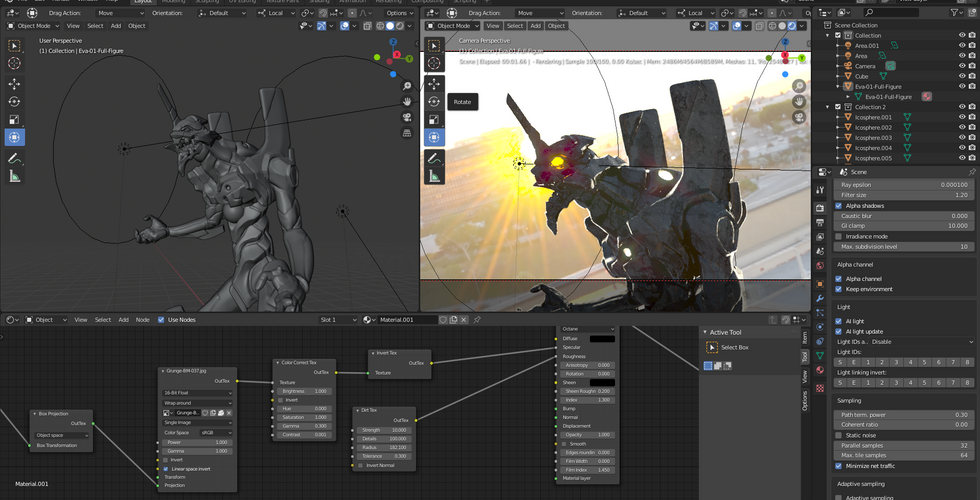Open Object Mode dropdown in left viewport

(x=33, y=26)
